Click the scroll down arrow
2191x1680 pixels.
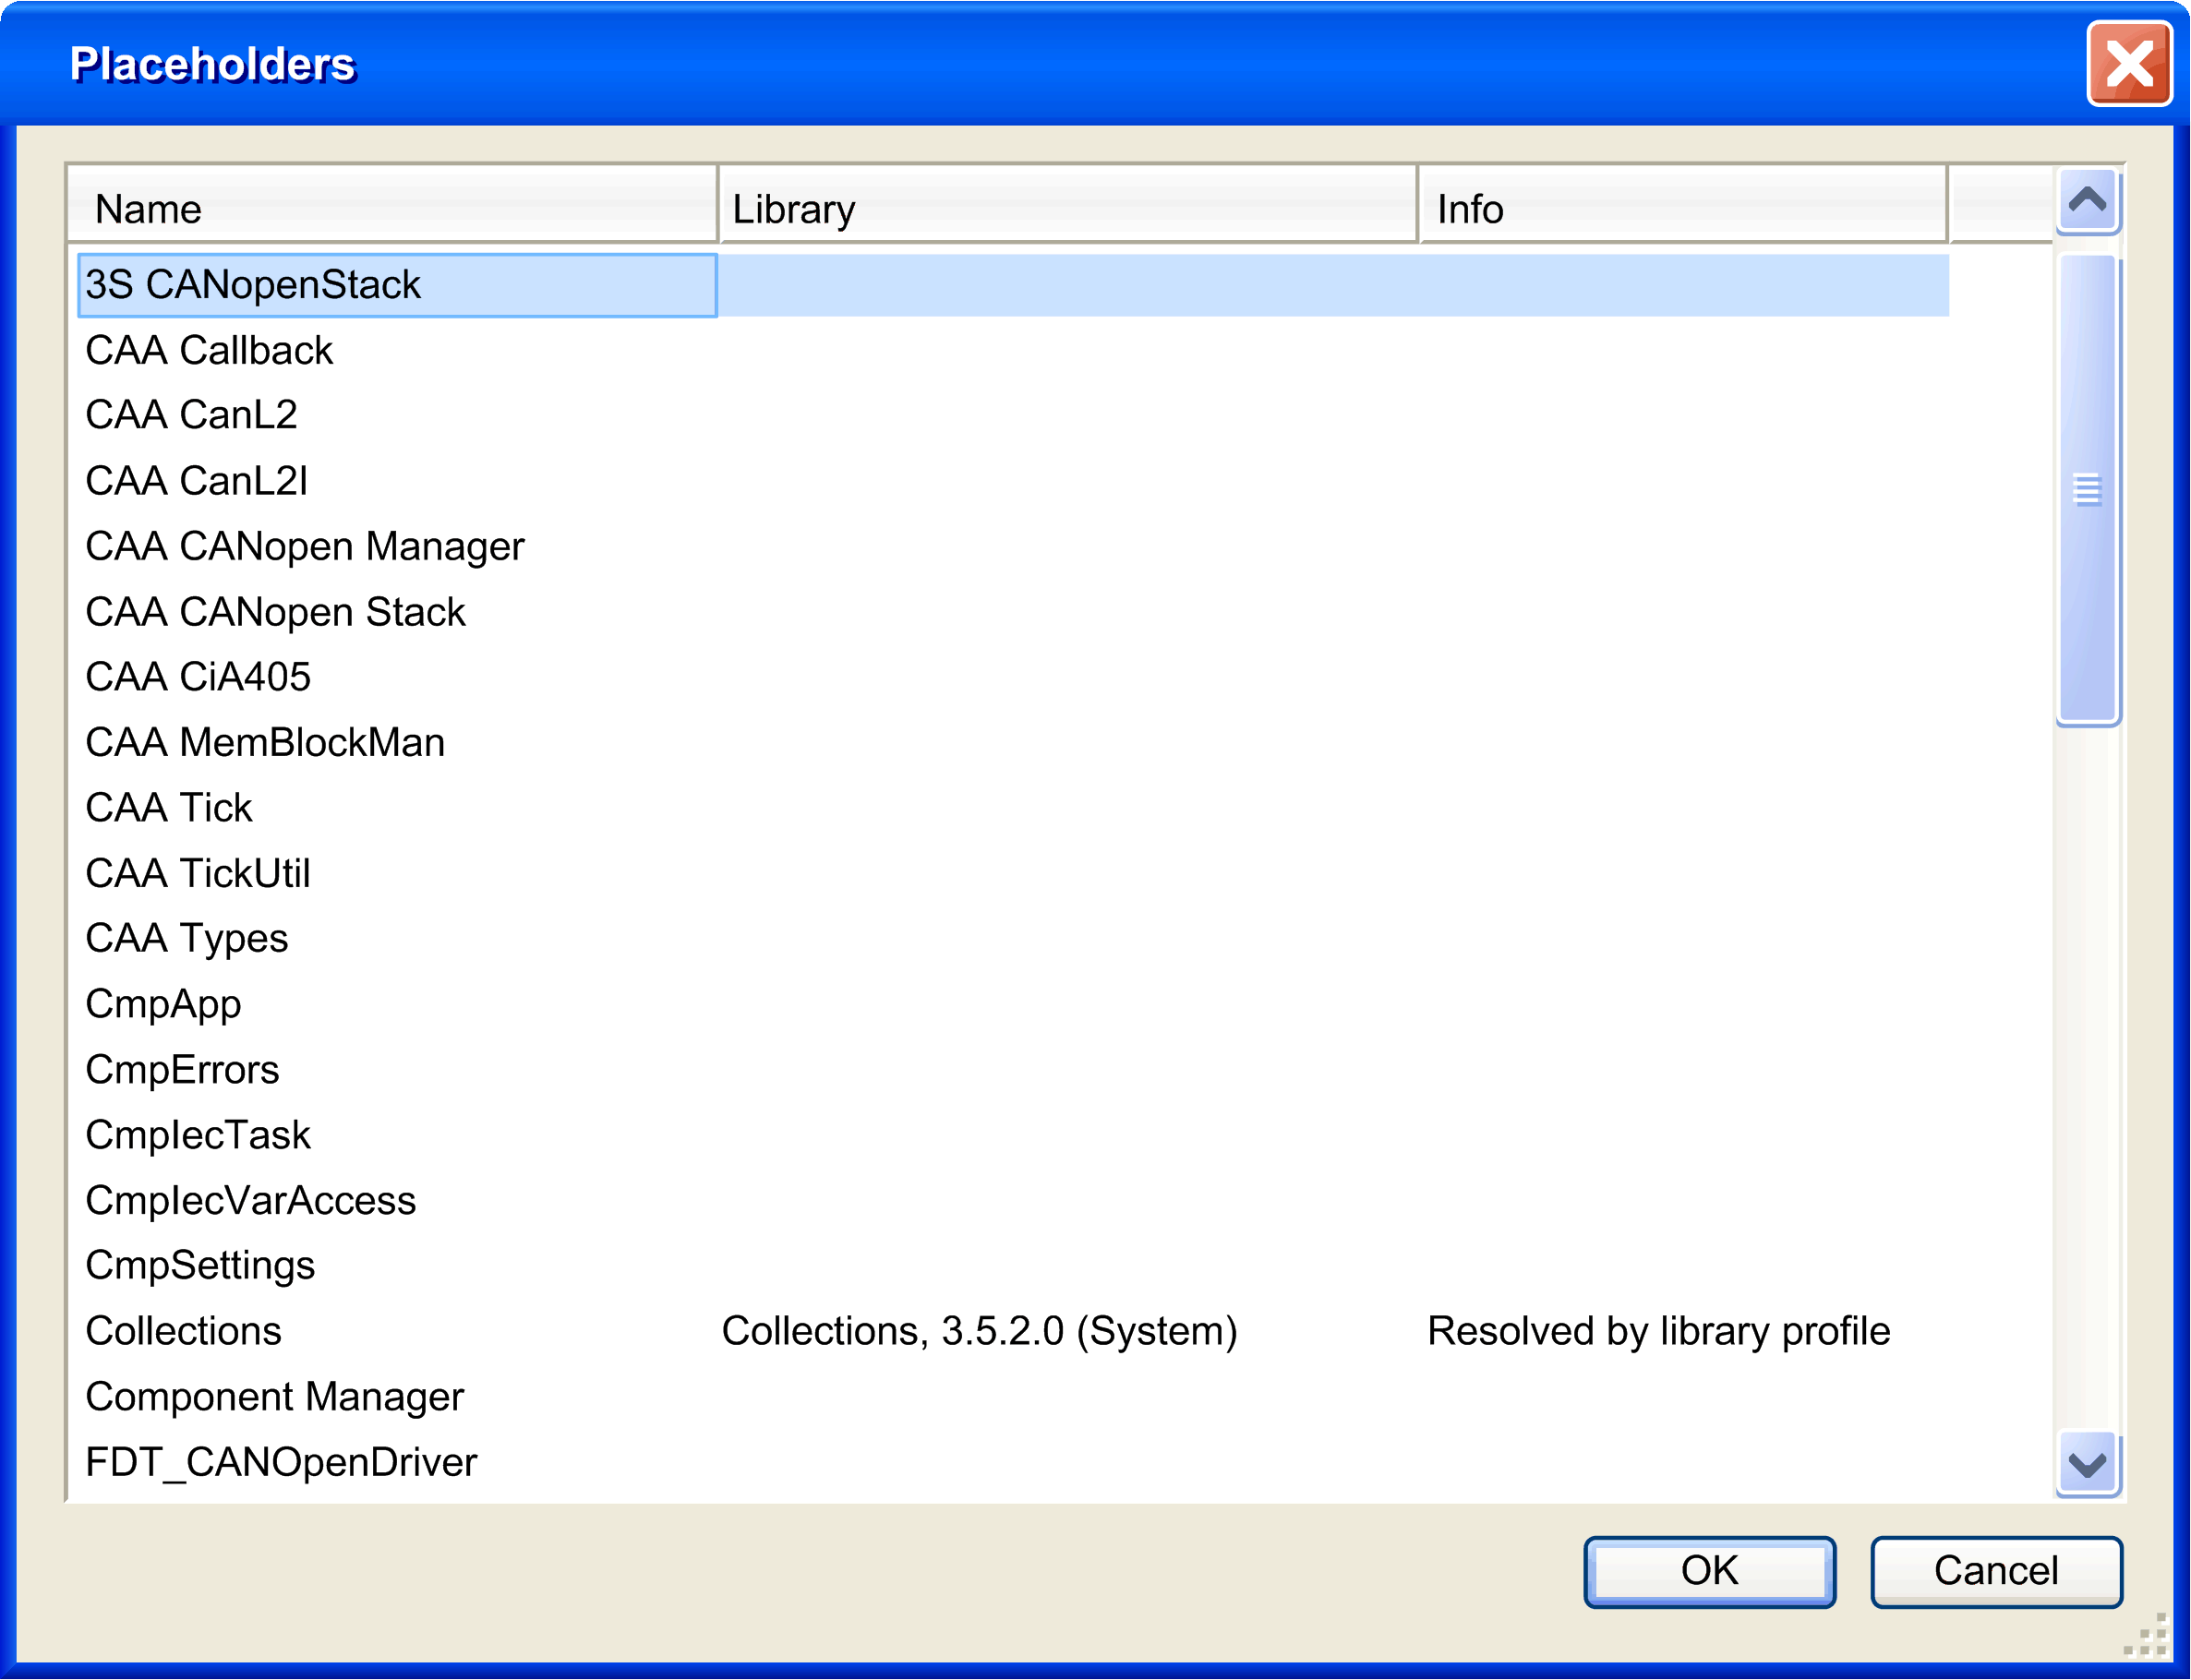[x=2087, y=1464]
